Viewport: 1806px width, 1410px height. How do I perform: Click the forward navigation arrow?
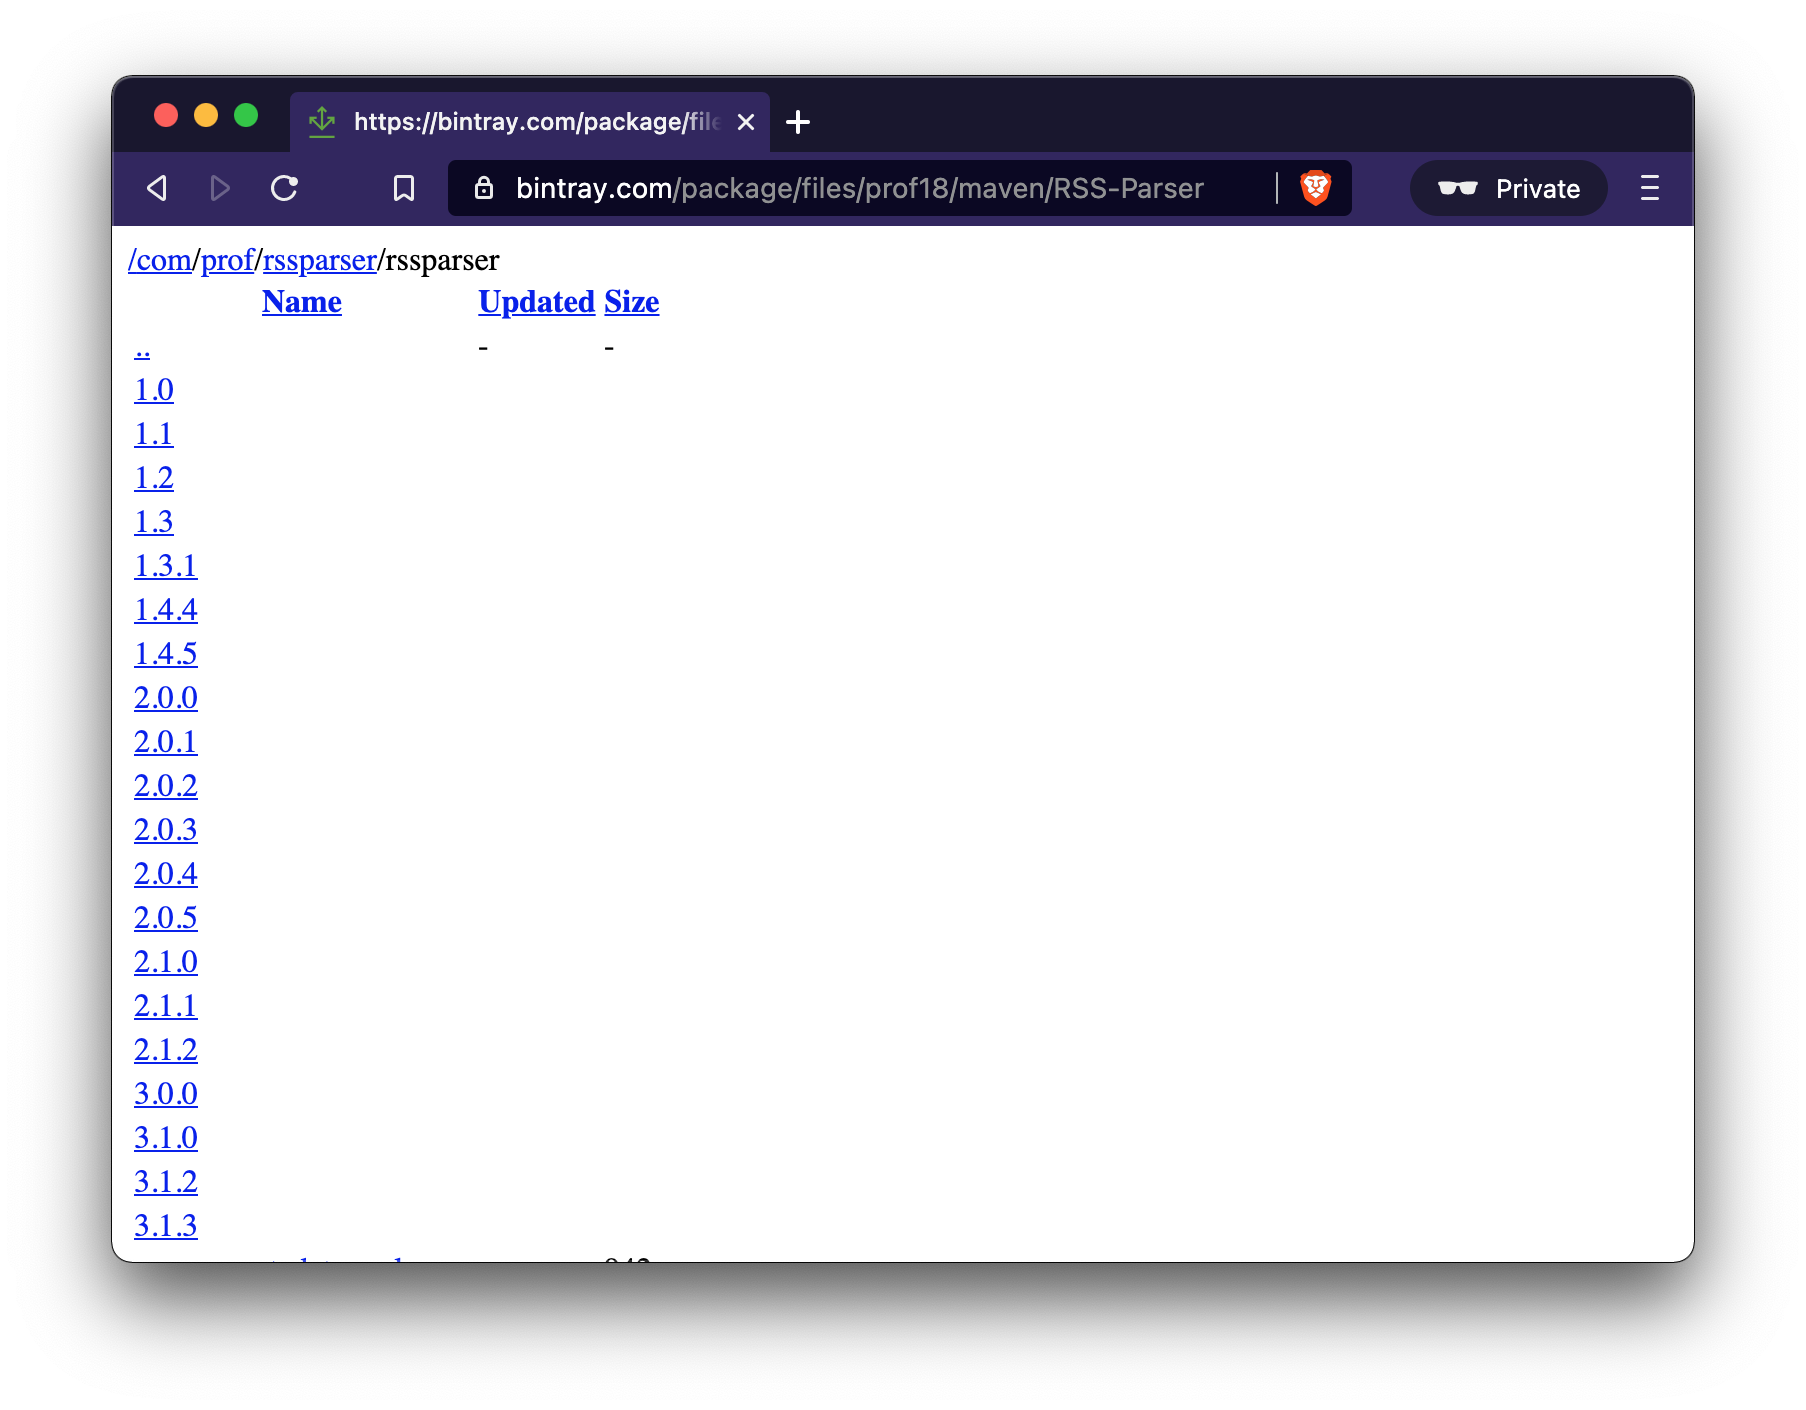[x=220, y=188]
